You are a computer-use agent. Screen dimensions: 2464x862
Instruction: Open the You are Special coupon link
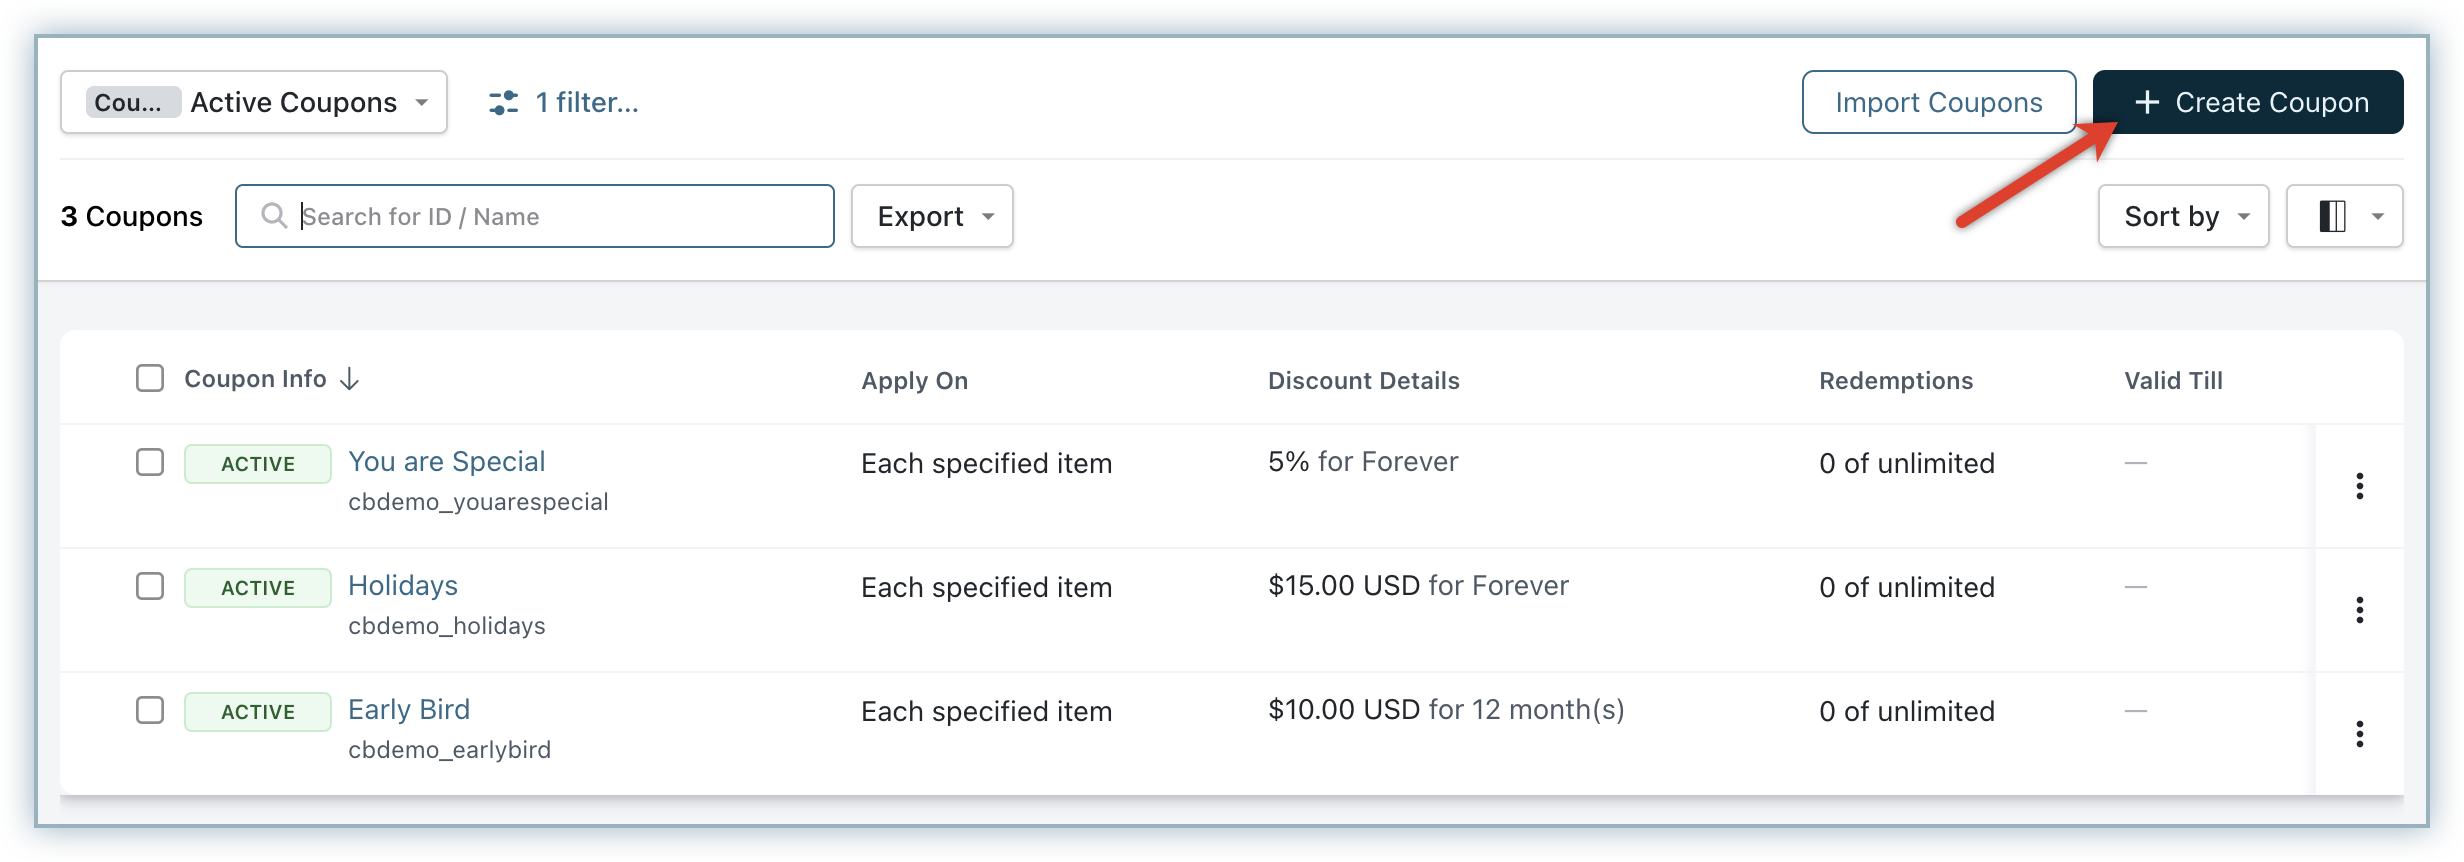tap(447, 462)
